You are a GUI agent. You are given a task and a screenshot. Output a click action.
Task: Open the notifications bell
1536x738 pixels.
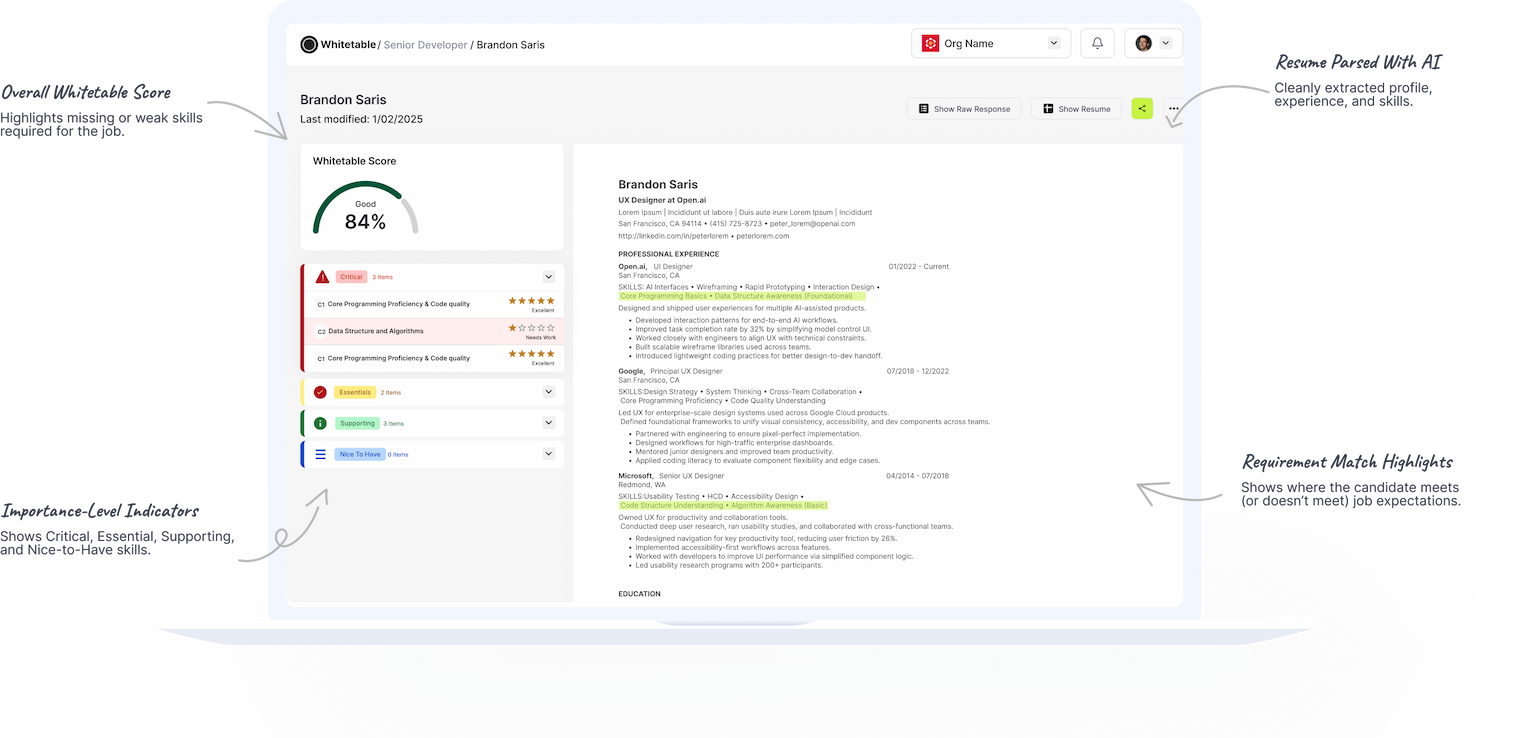click(x=1097, y=43)
